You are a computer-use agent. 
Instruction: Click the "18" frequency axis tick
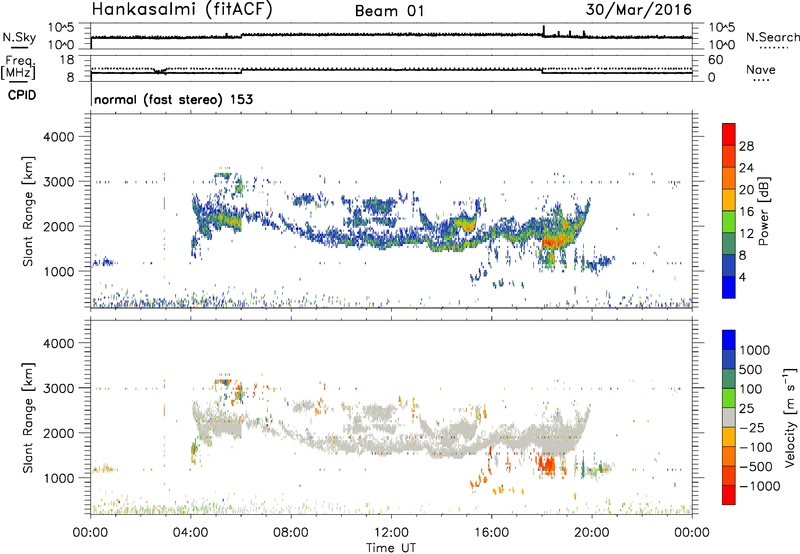click(67, 60)
